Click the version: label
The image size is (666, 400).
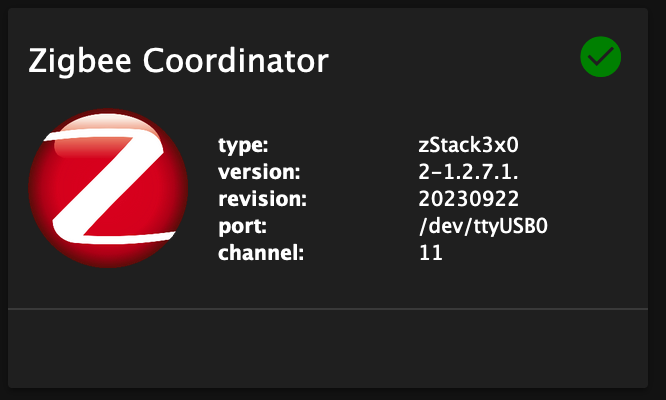259,172
